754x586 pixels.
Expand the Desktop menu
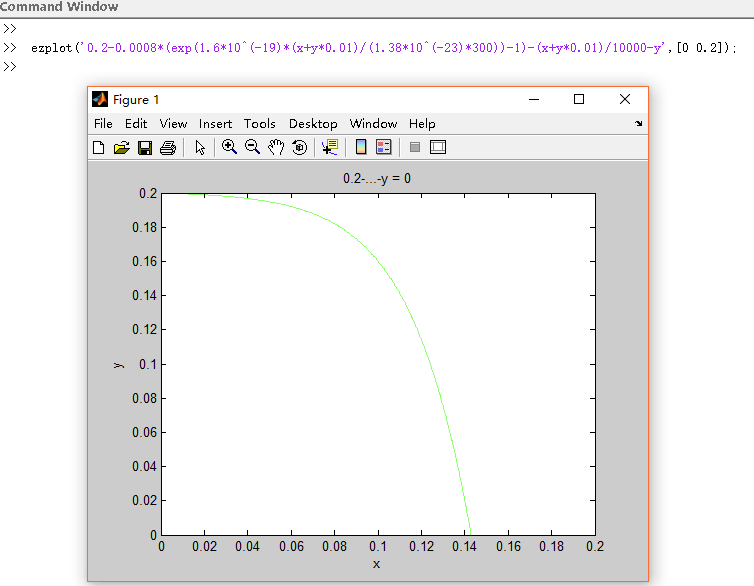pyautogui.click(x=313, y=124)
